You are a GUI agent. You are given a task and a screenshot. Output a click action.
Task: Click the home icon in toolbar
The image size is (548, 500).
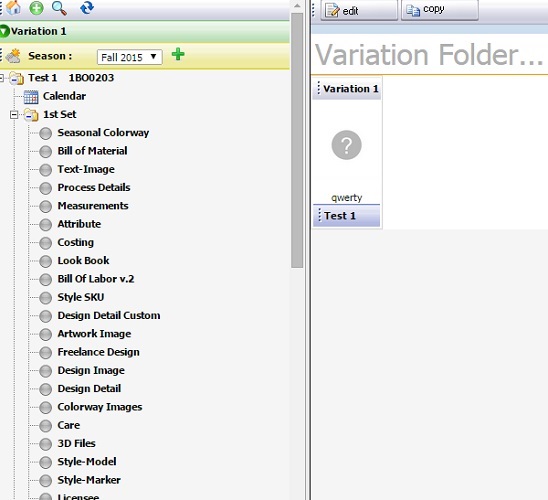click(13, 7)
